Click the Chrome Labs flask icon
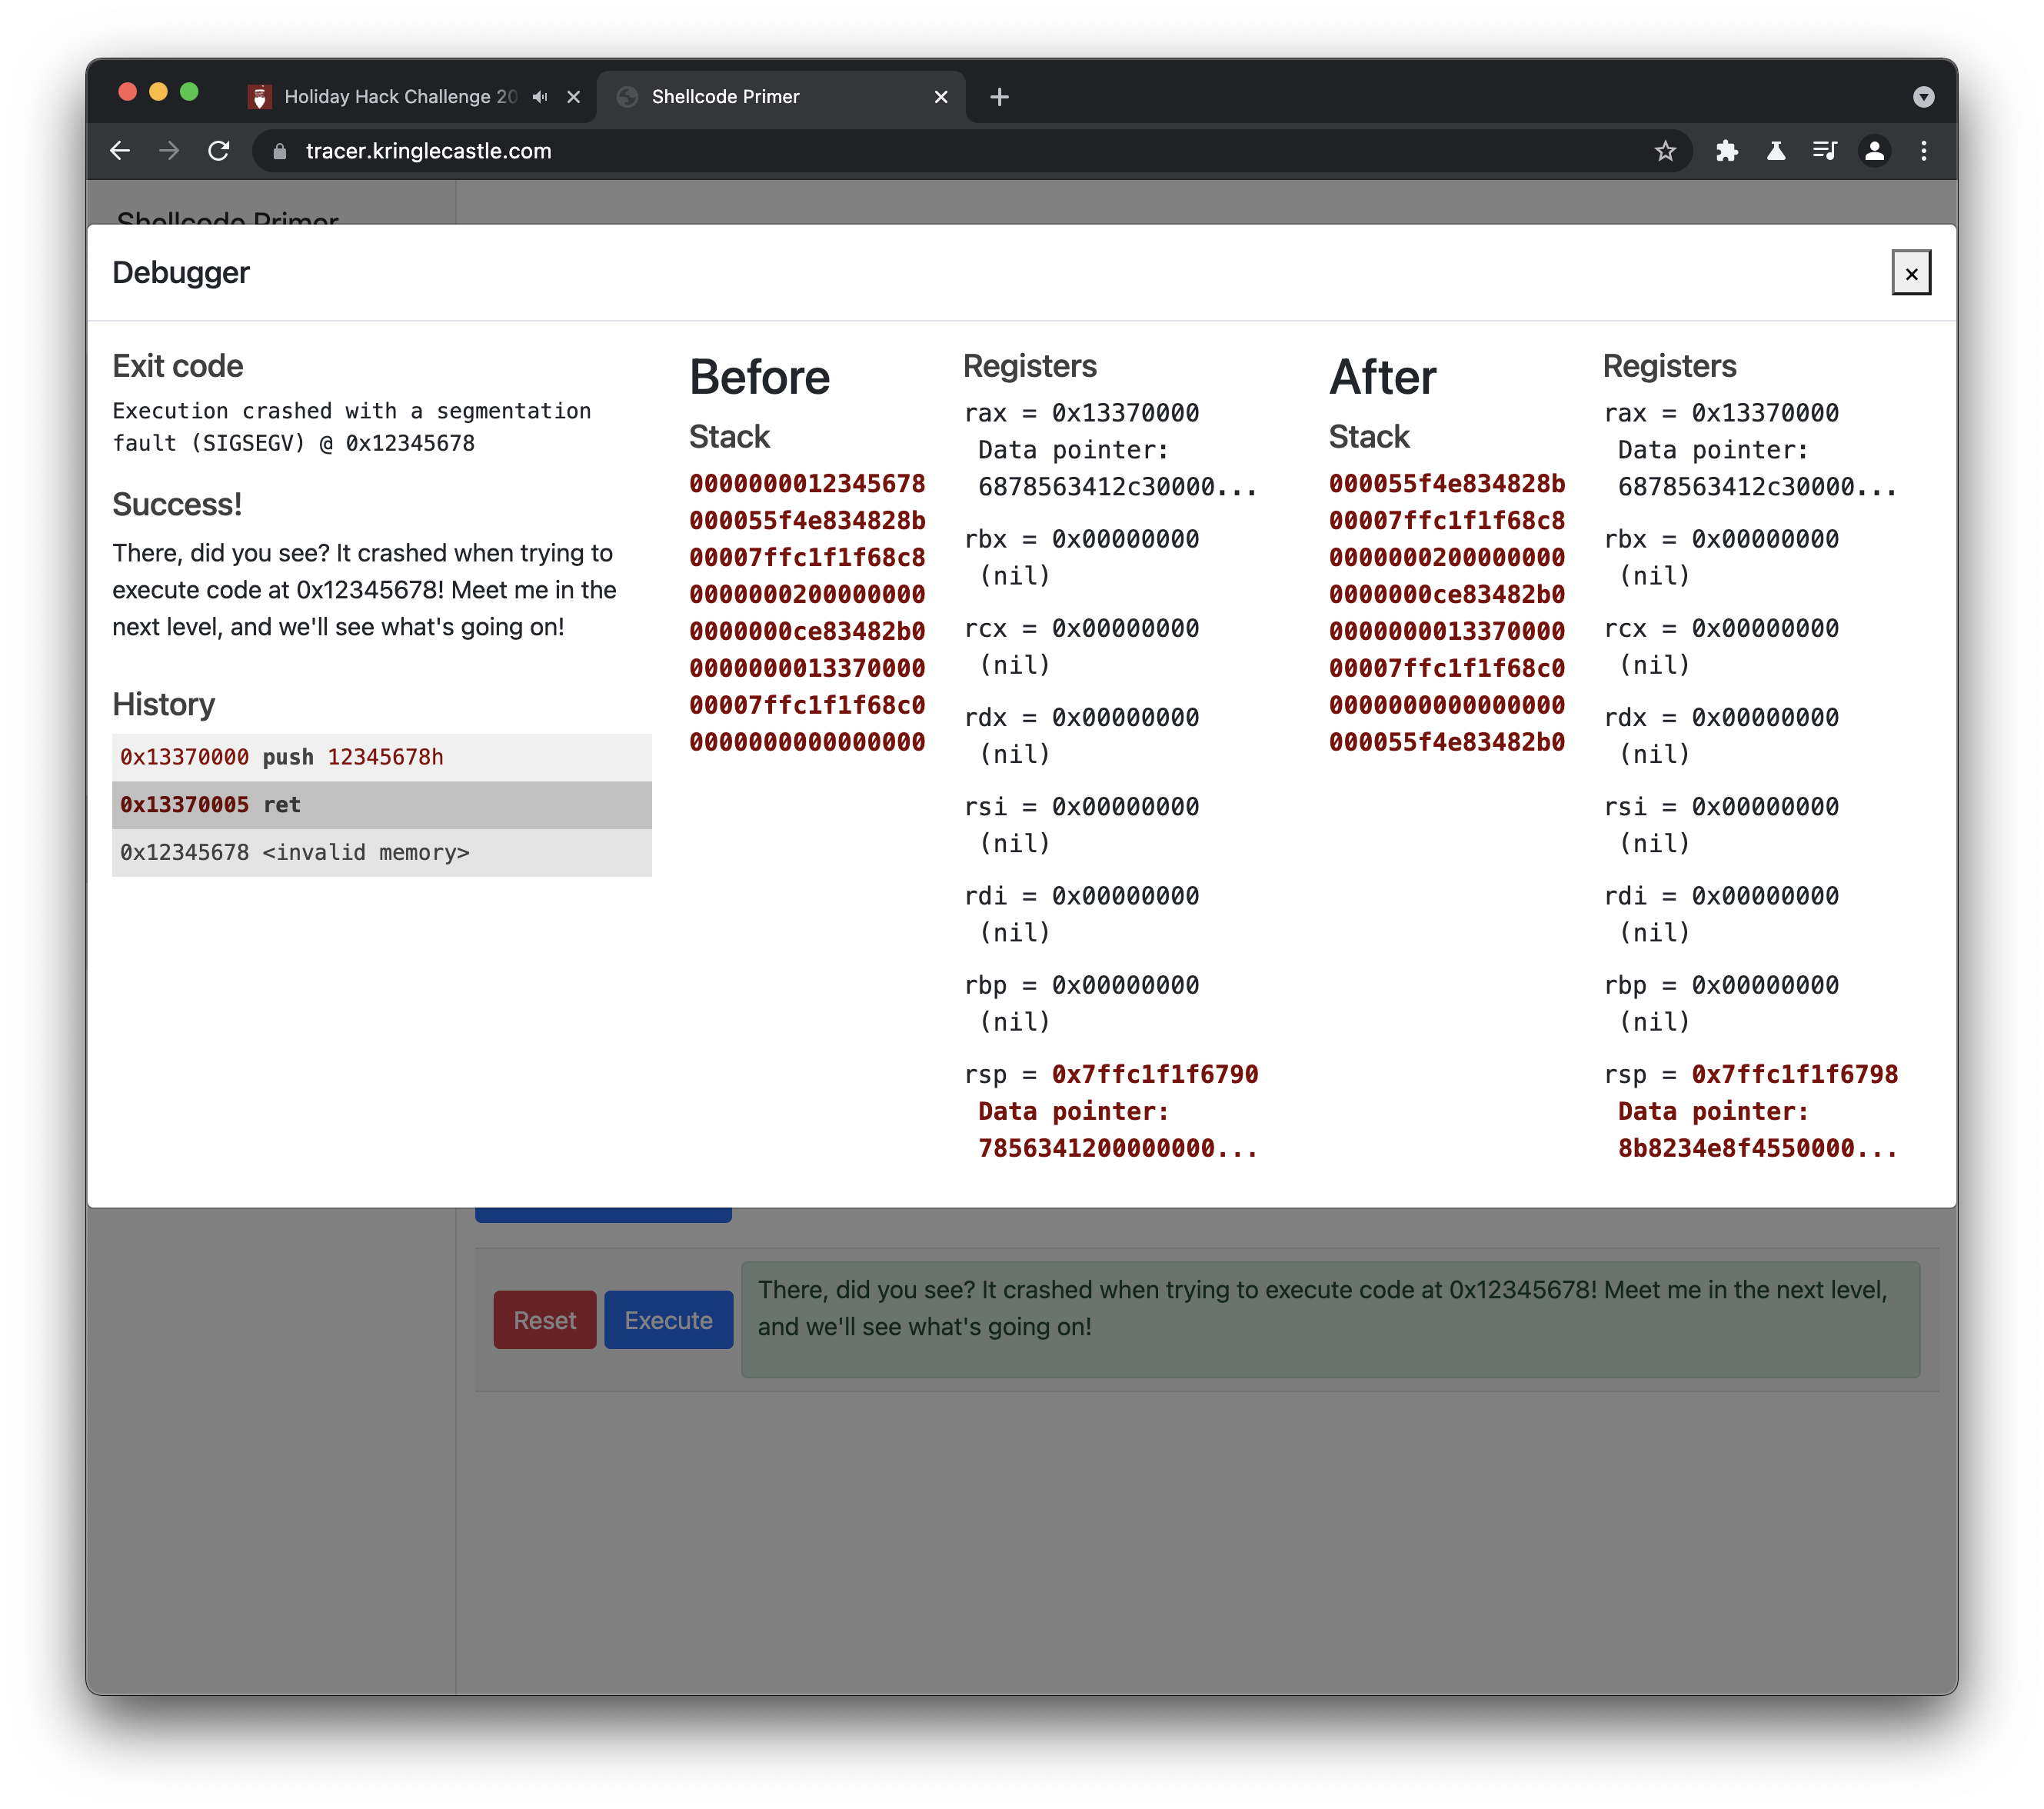This screenshot has width=2044, height=1809. [x=1776, y=151]
